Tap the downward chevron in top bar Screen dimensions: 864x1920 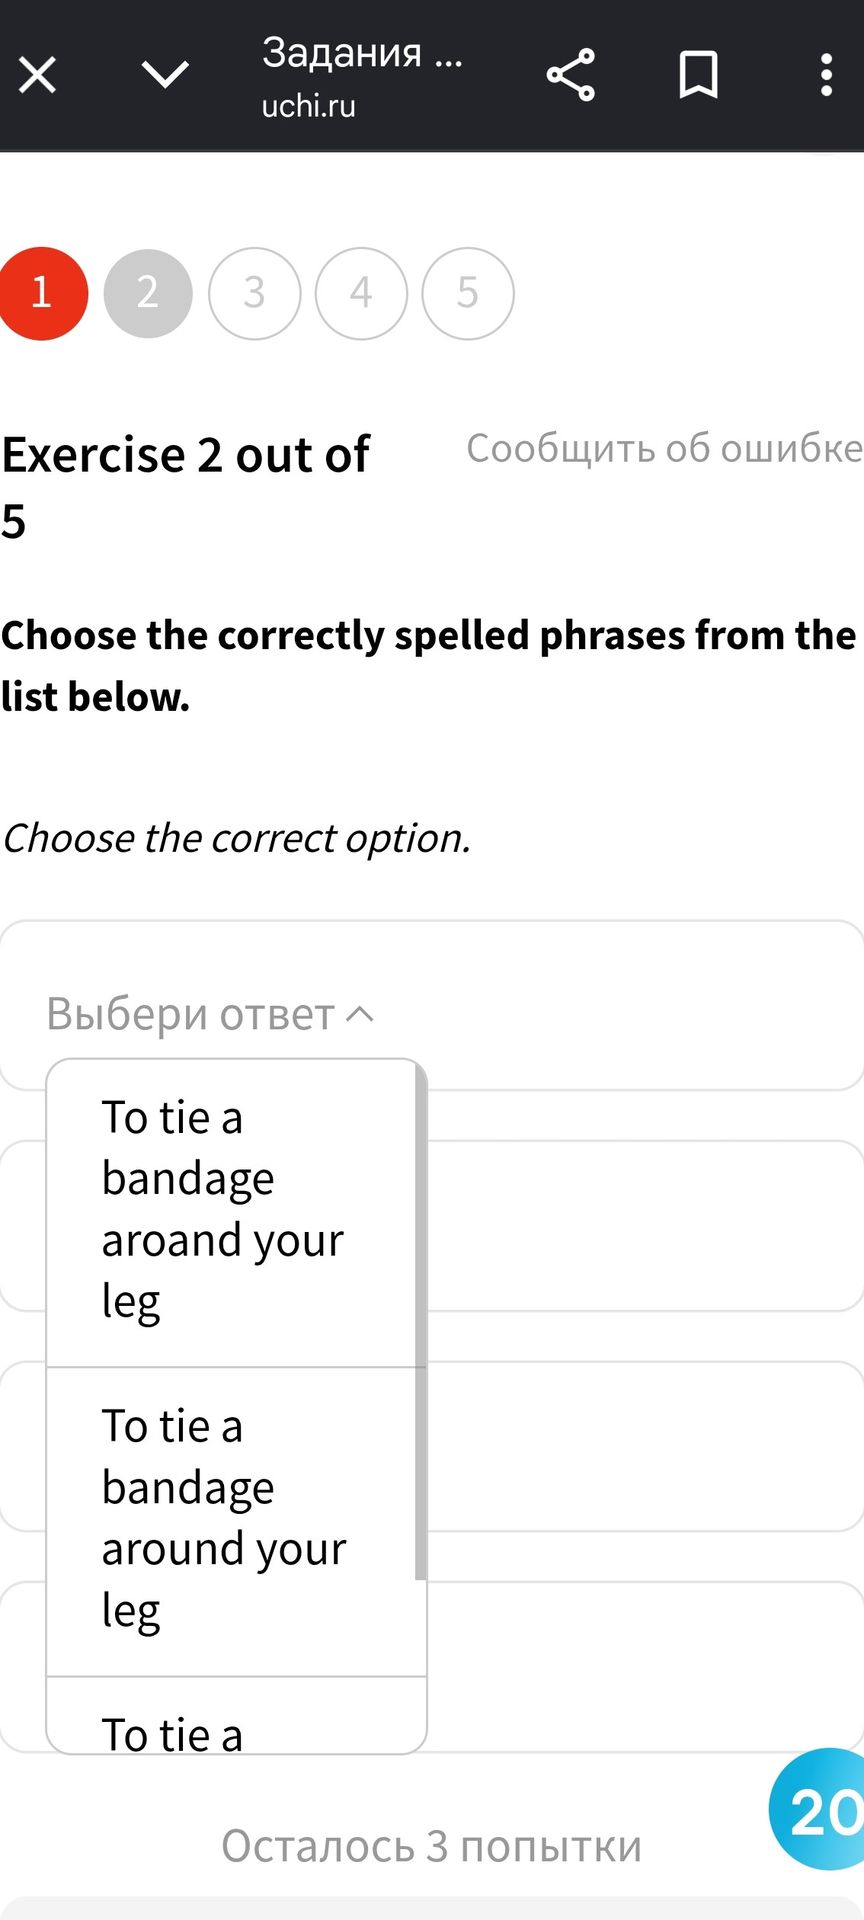click(165, 74)
